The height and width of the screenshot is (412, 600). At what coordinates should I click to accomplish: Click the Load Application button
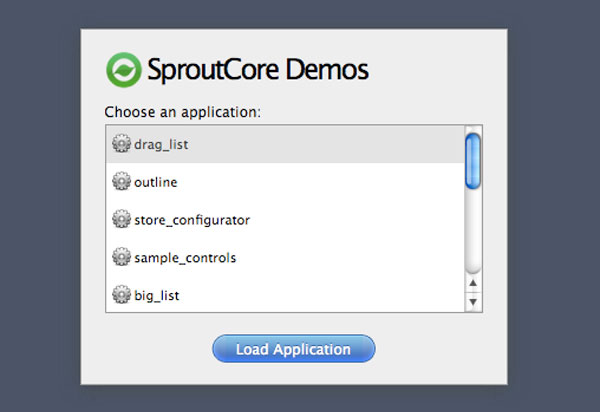tap(294, 348)
